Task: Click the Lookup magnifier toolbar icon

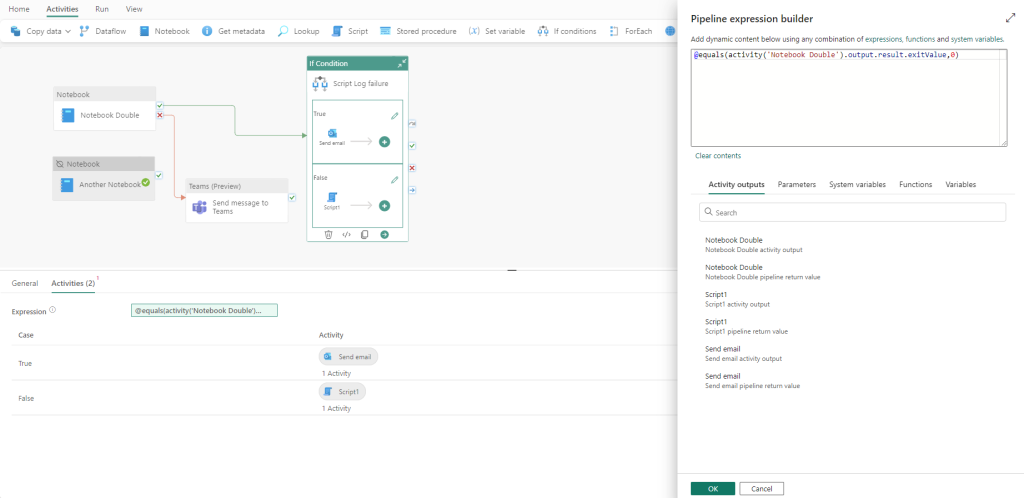Action: (x=283, y=31)
